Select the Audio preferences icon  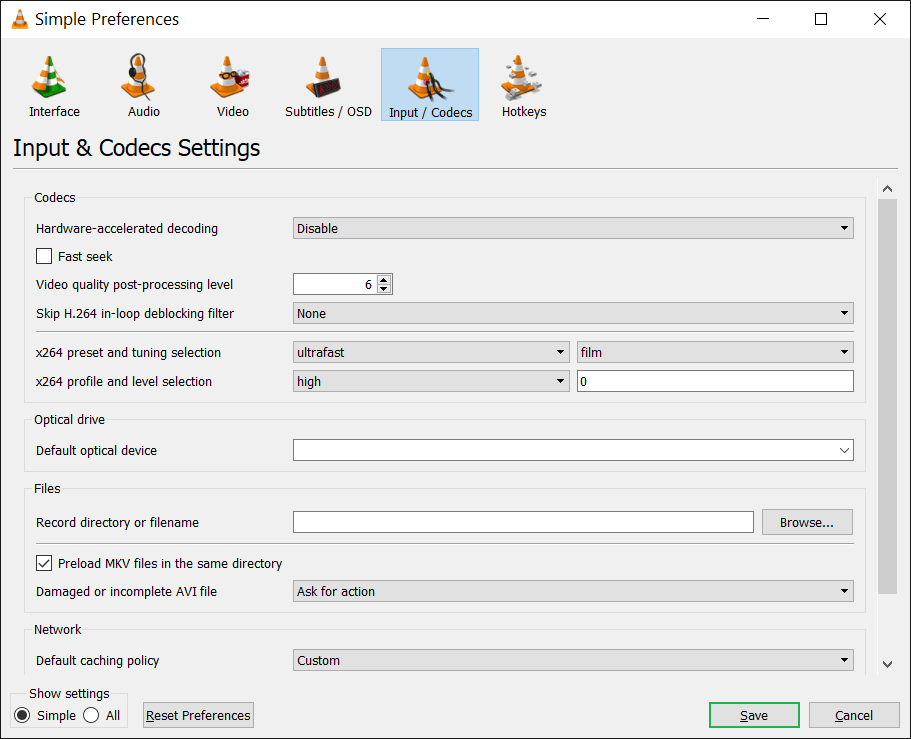pyautogui.click(x=142, y=84)
